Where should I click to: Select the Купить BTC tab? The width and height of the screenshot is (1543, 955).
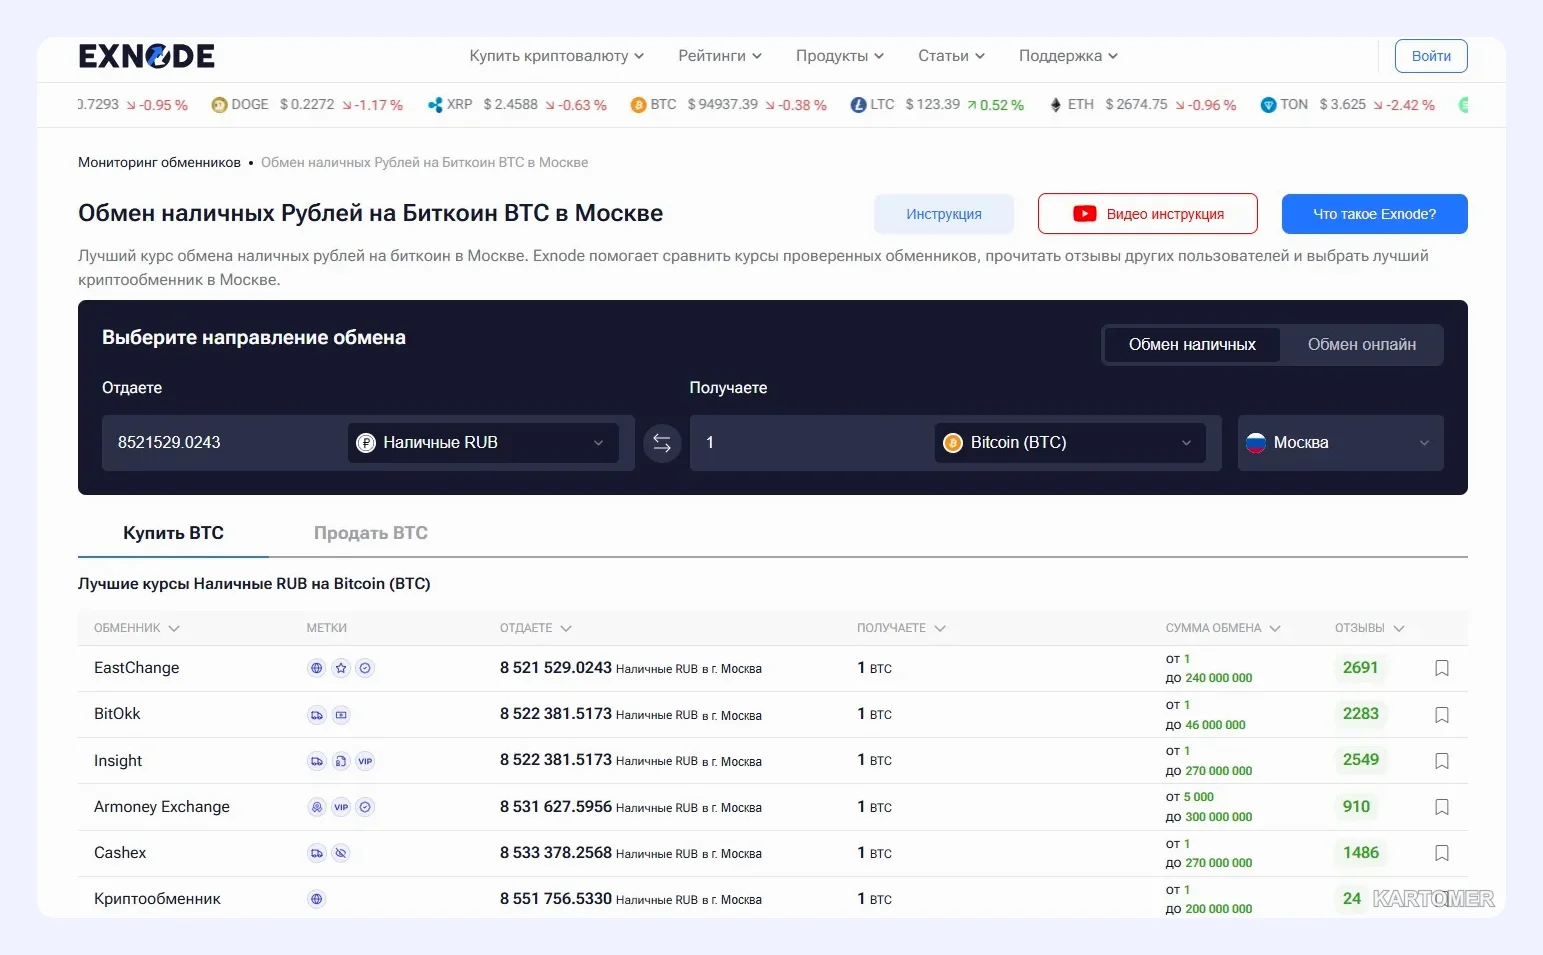173,534
